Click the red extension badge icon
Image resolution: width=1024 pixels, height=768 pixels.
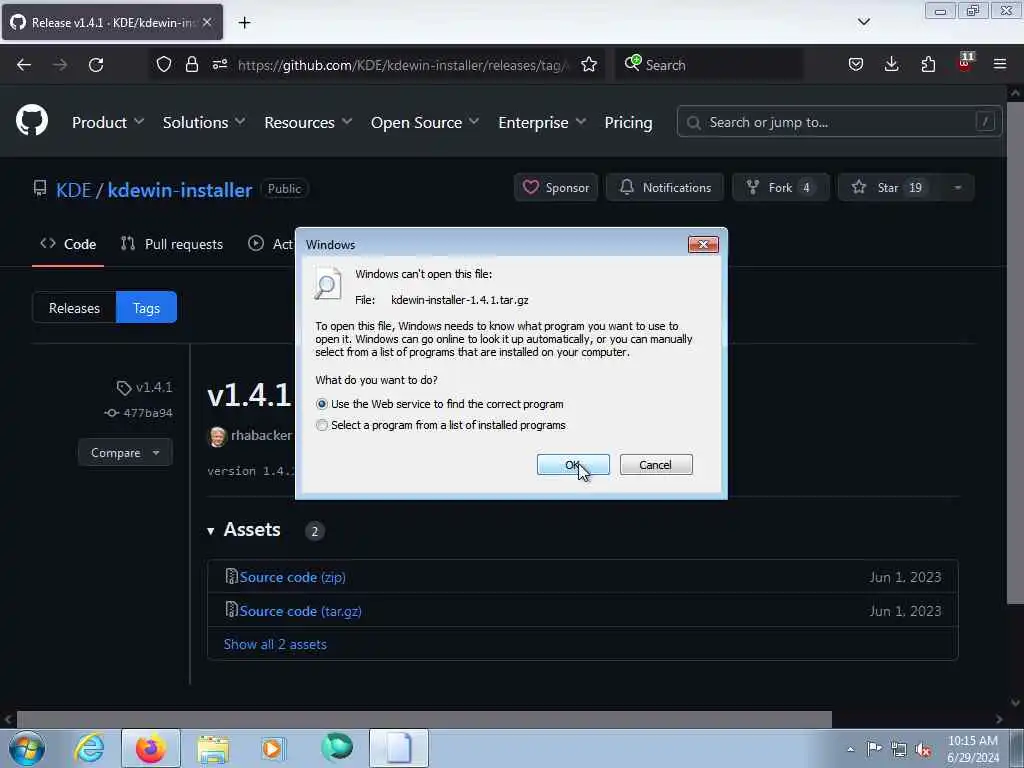pos(965,63)
